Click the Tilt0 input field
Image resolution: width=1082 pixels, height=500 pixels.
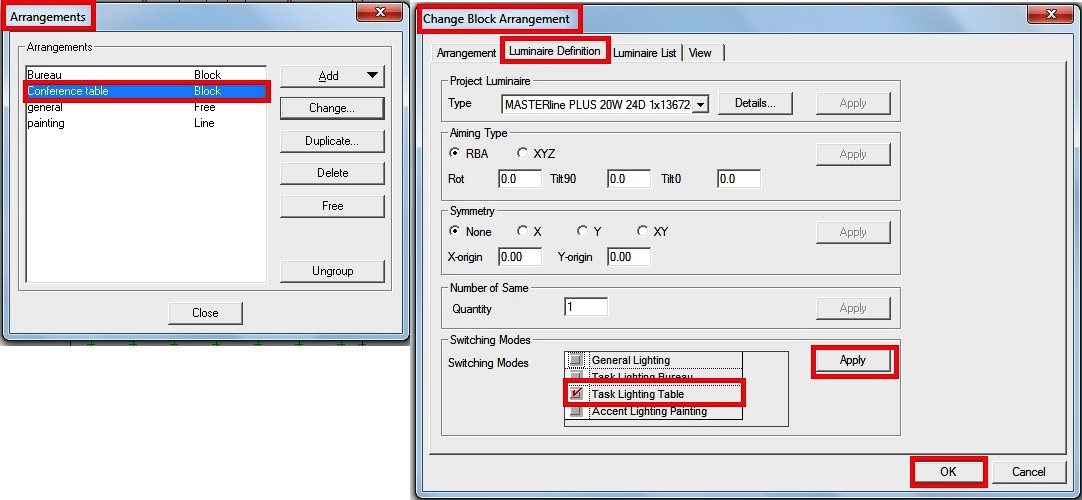pos(738,179)
